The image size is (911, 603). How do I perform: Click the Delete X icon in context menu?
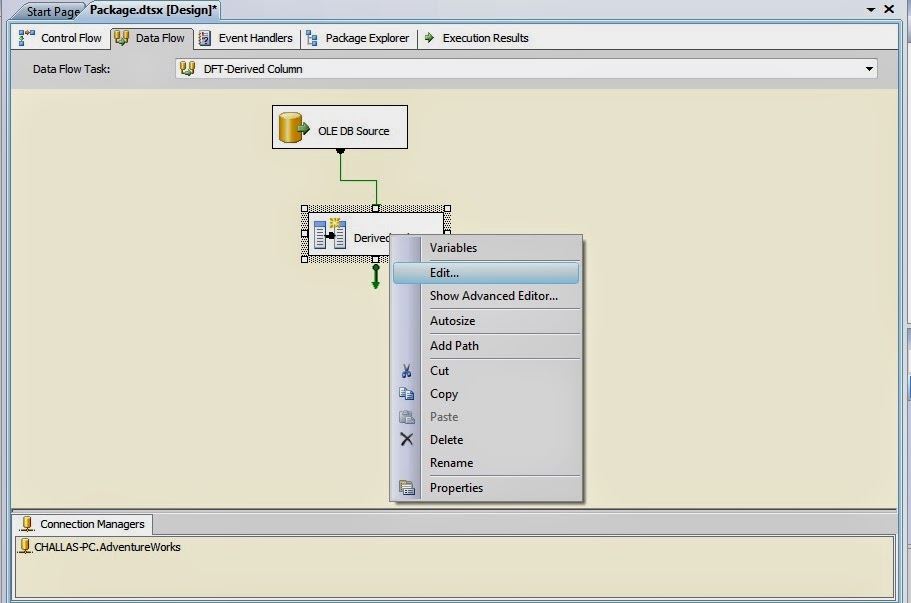click(407, 440)
